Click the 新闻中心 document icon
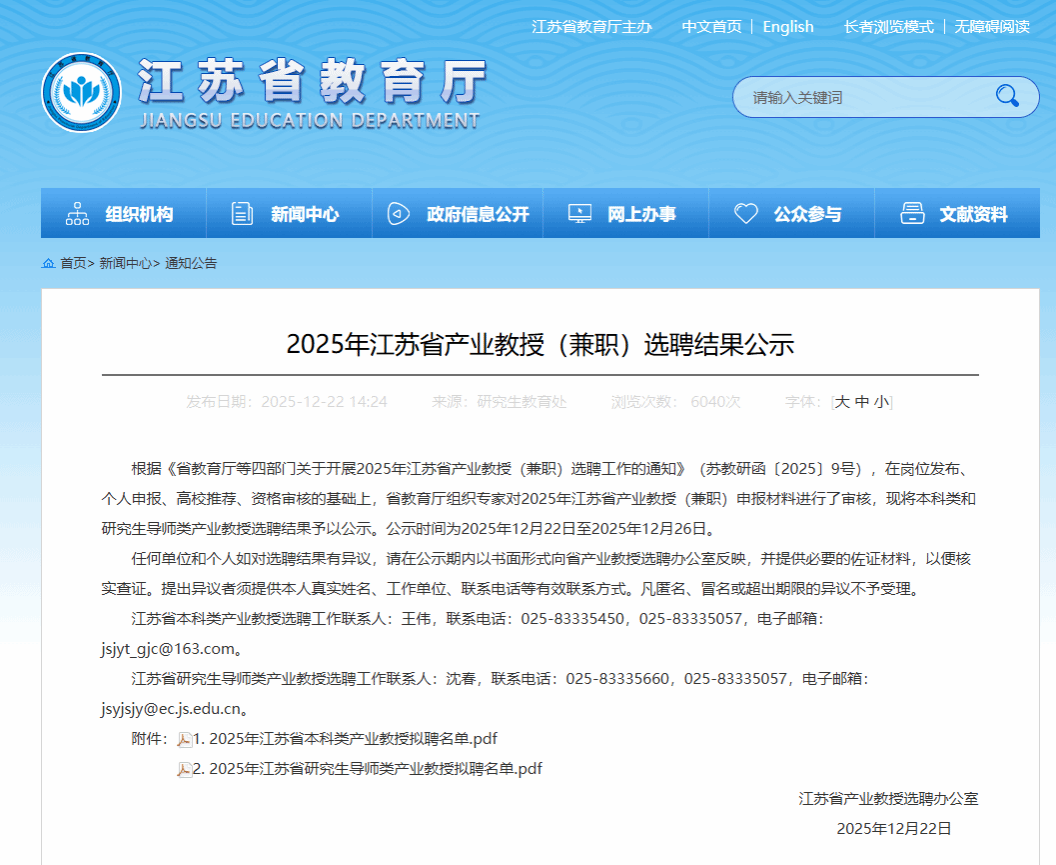The width and height of the screenshot is (1056, 865). tap(242, 214)
